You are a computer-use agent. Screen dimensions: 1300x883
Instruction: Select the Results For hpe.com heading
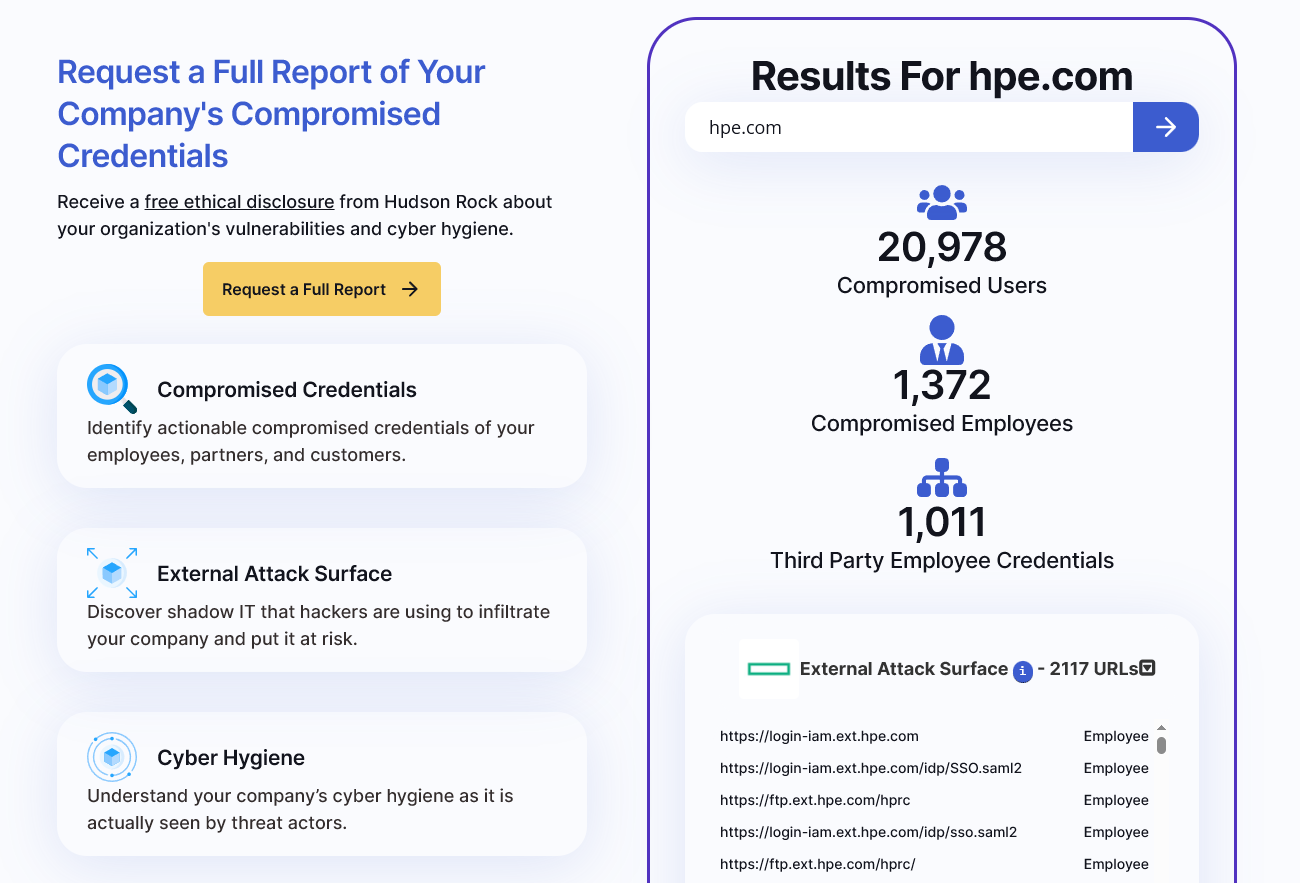[x=941, y=76]
